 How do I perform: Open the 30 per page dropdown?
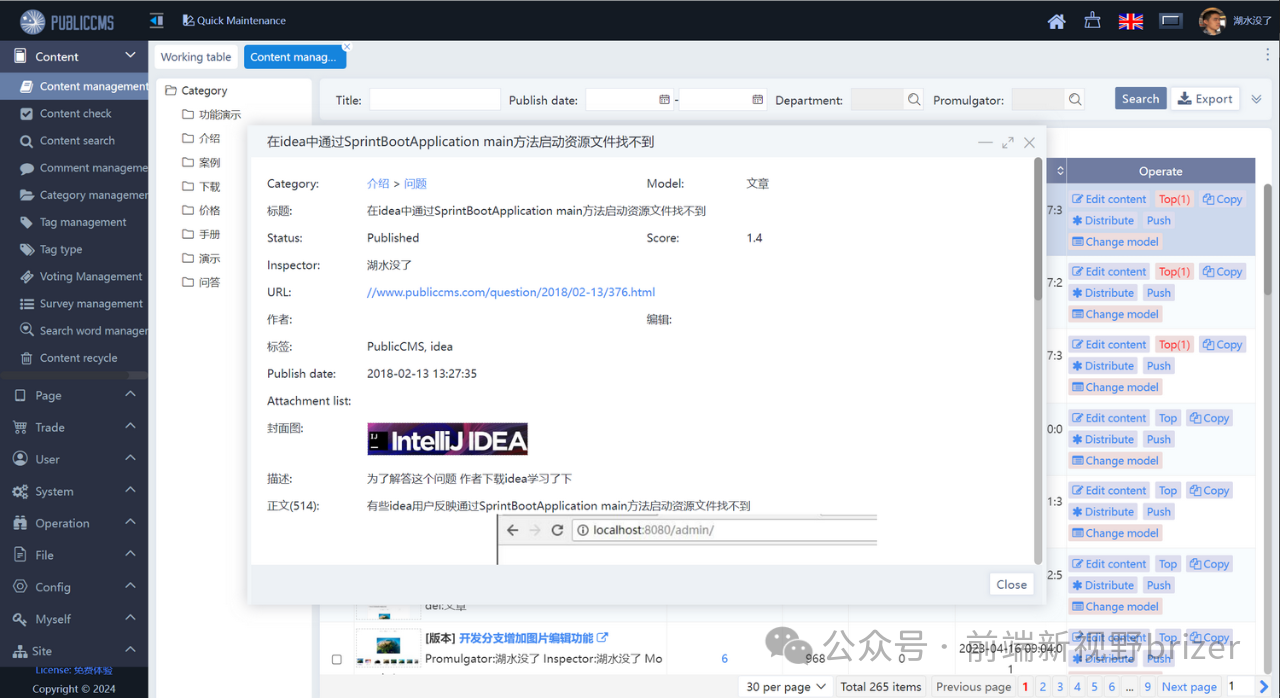pyautogui.click(x=785, y=686)
